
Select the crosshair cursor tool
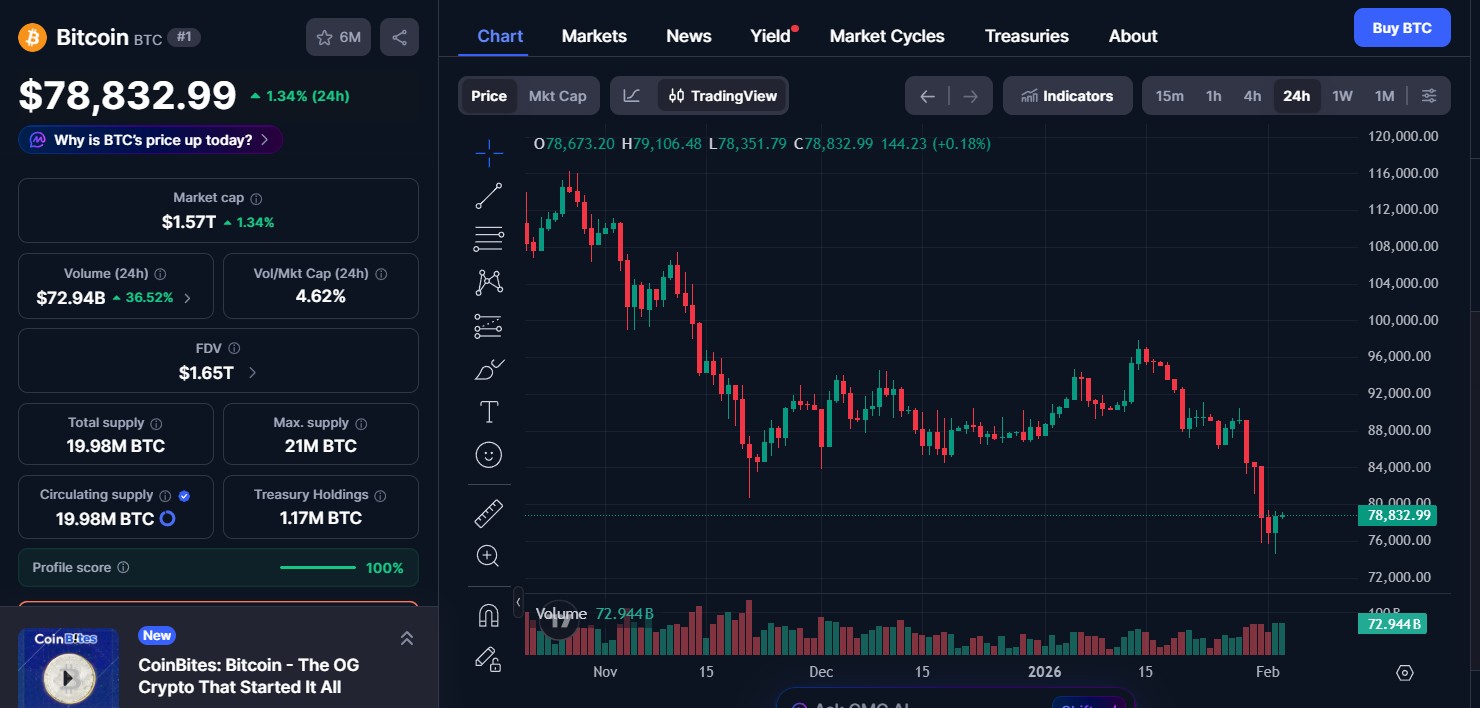[x=488, y=152]
